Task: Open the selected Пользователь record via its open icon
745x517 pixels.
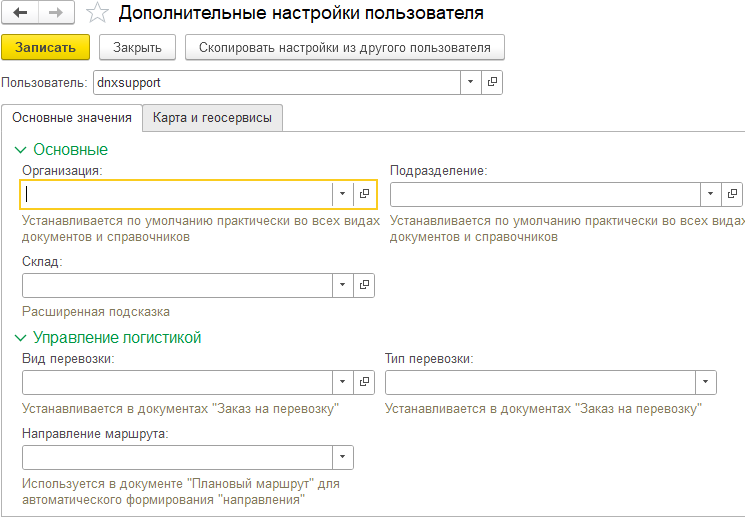Action: 492,82
